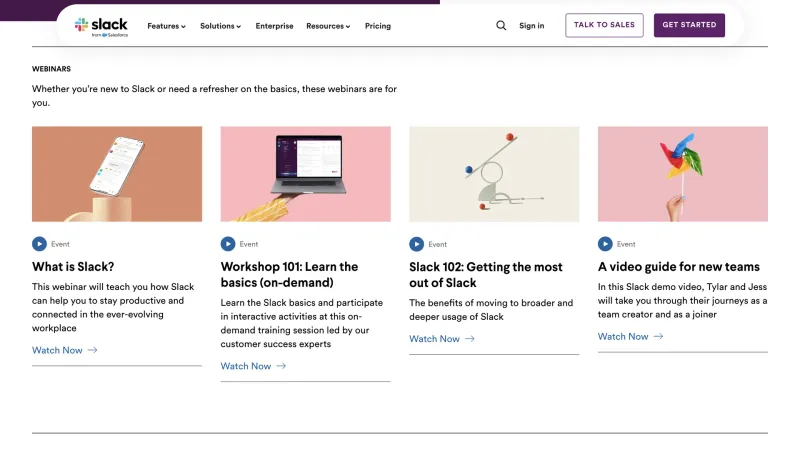Click Watch Now under Workshop 101
The image size is (800, 450).
(x=246, y=366)
